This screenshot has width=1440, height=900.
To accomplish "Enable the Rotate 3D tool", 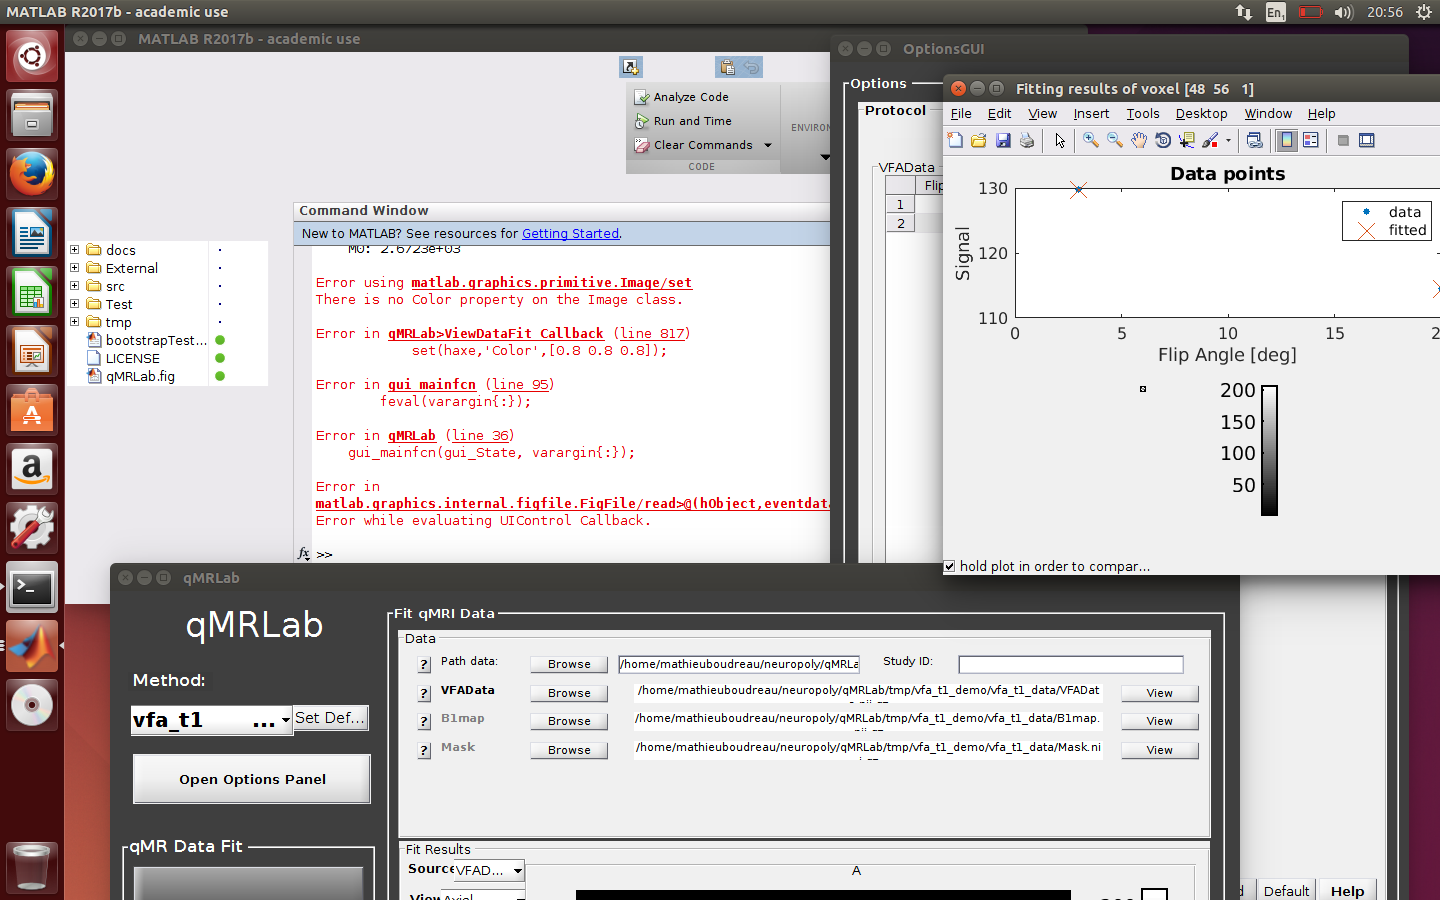I will (1162, 140).
